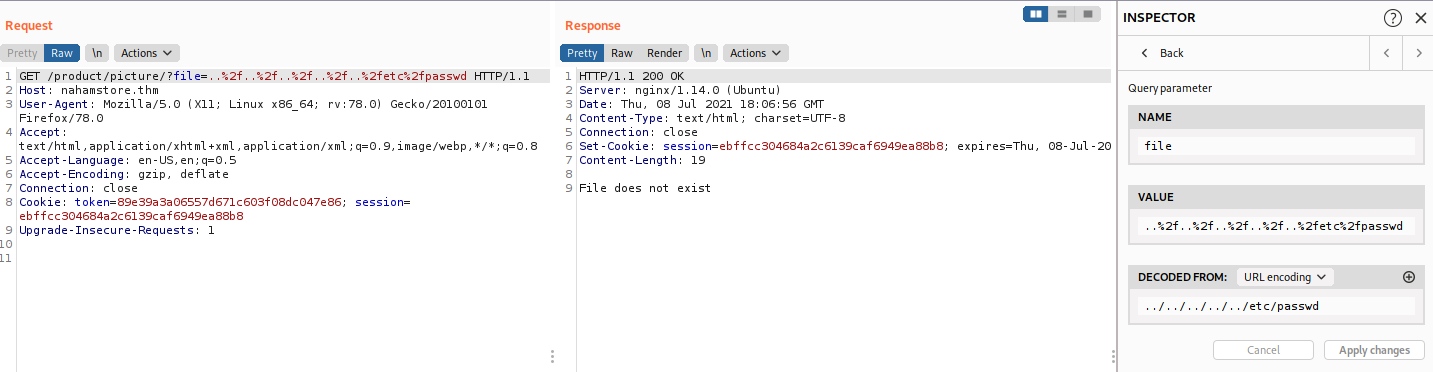Edit the VALUE field with encoded path
Screen dimensions: 1433x372
tap(1276, 226)
